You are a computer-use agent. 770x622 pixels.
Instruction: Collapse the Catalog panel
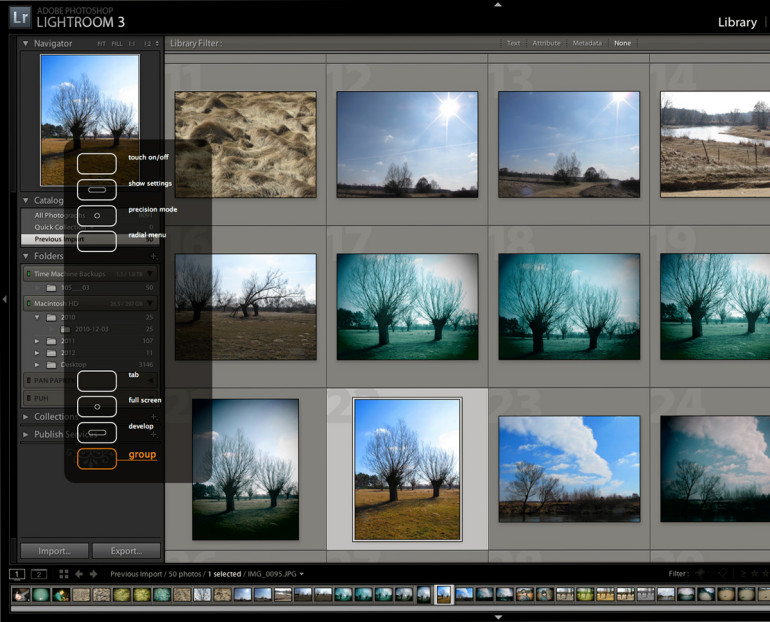[x=26, y=200]
